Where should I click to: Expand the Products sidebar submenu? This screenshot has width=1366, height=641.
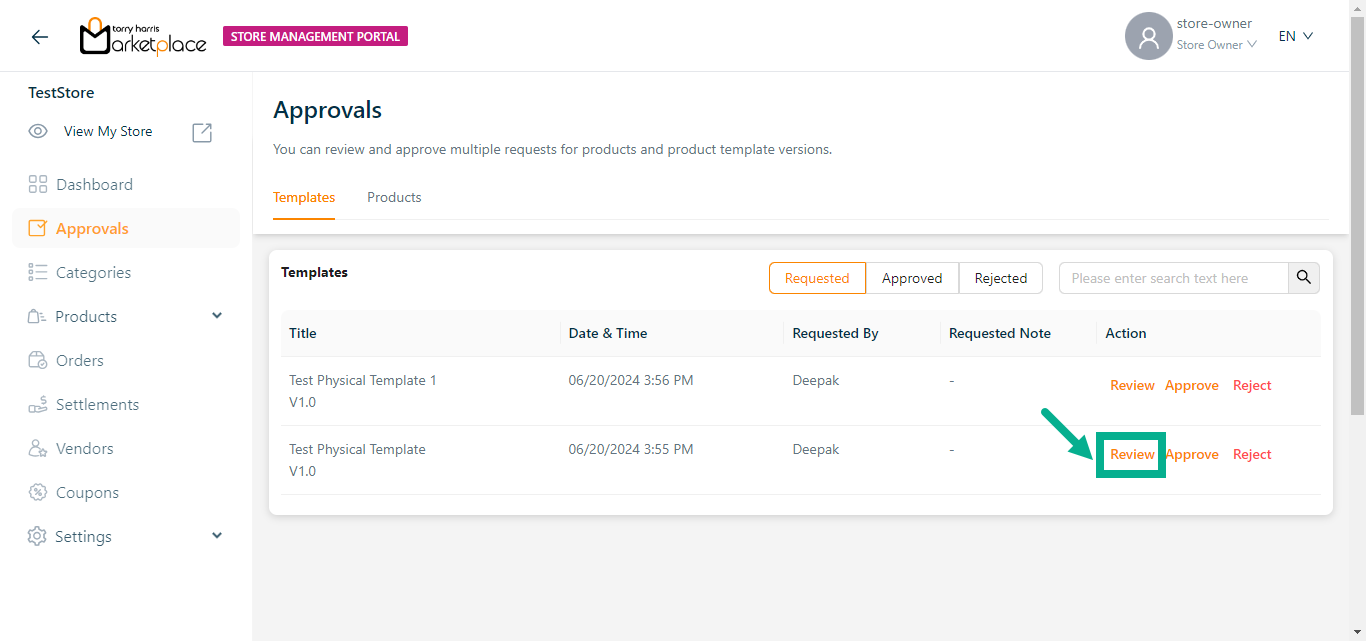[217, 316]
